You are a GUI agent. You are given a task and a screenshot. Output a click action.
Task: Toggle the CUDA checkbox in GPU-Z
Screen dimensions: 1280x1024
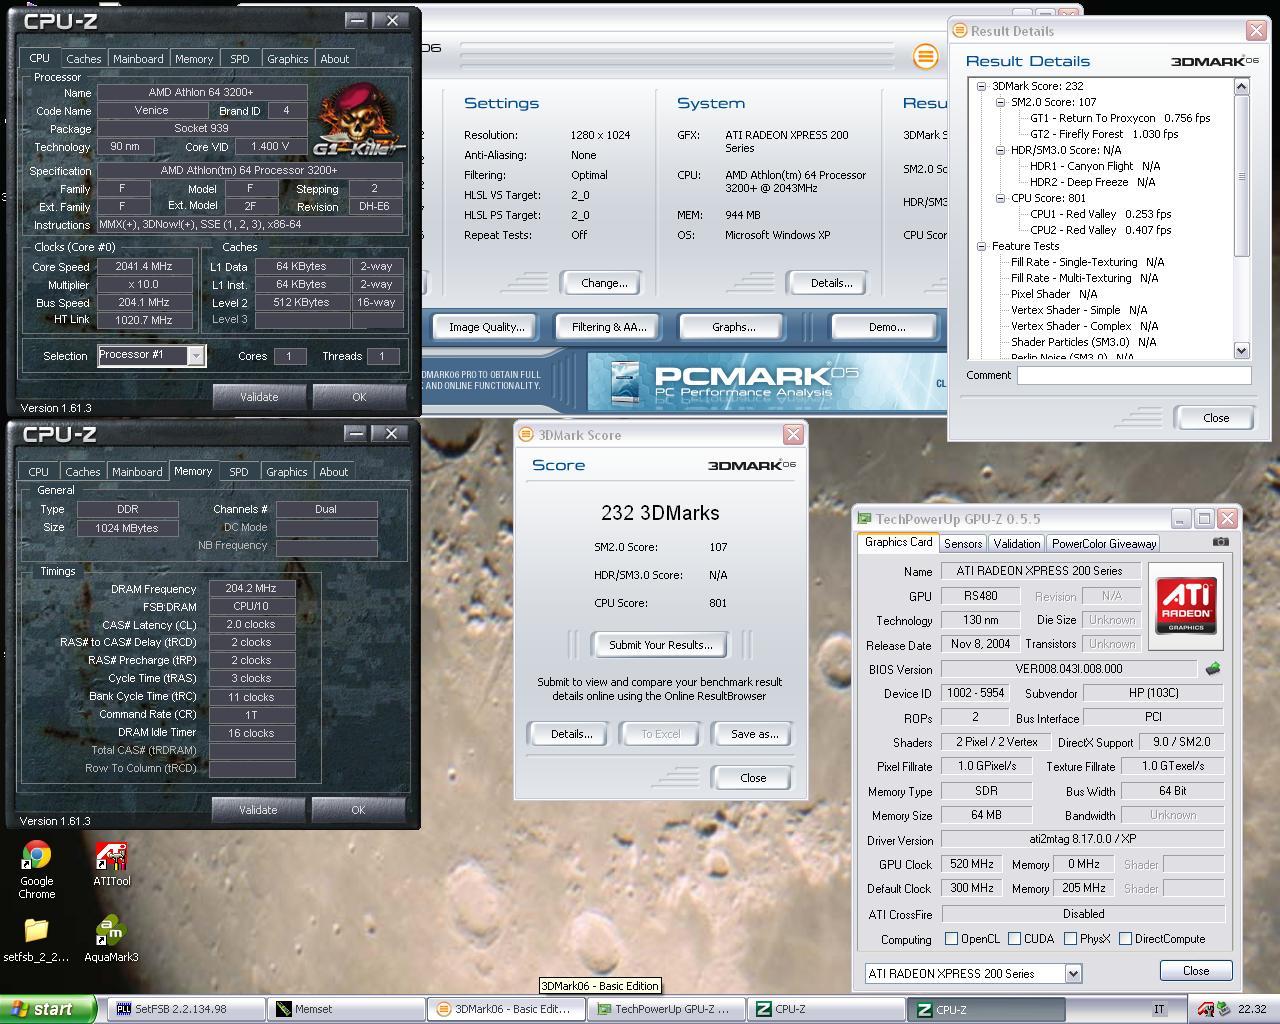1014,939
